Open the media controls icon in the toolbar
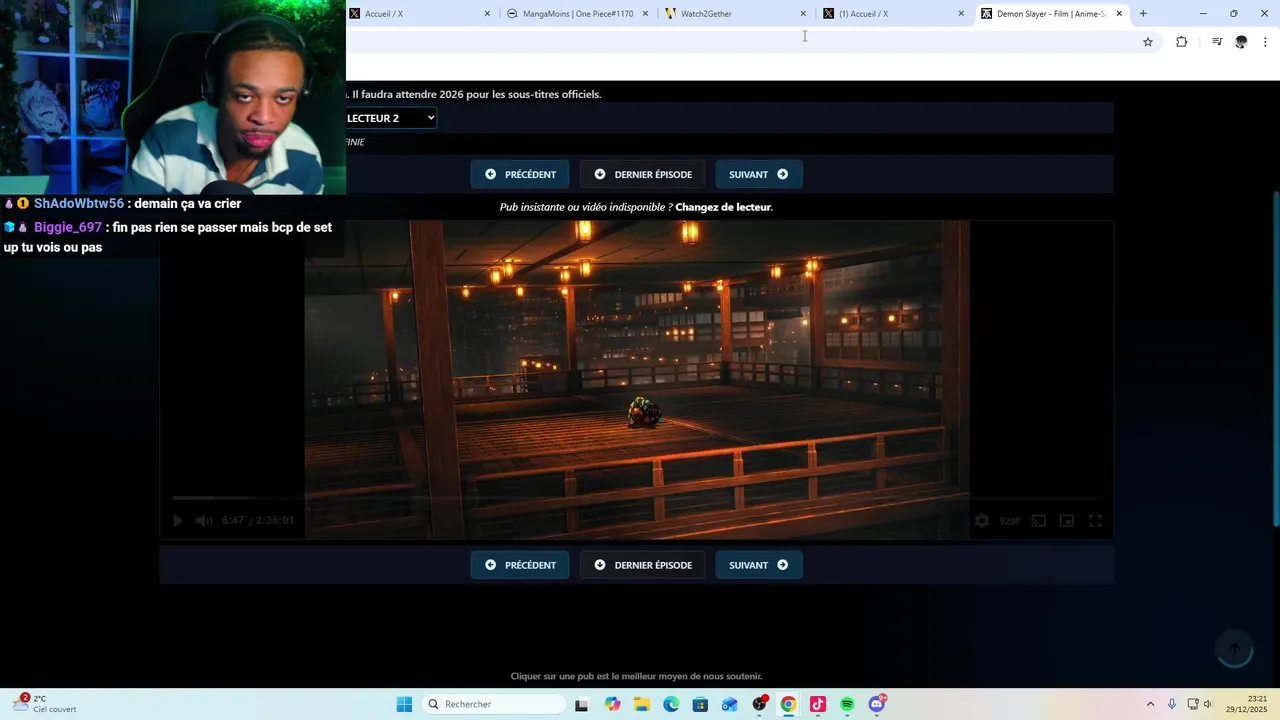1280x720 pixels. click(x=1217, y=42)
